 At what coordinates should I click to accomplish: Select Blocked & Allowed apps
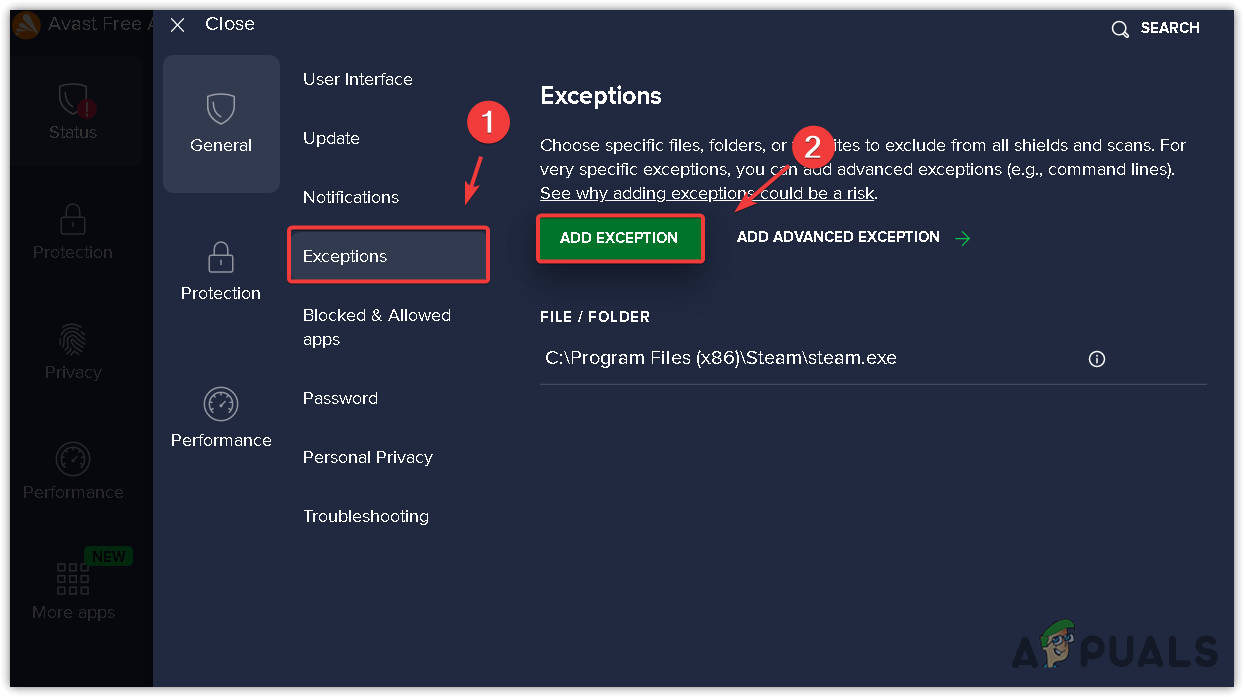tap(377, 327)
